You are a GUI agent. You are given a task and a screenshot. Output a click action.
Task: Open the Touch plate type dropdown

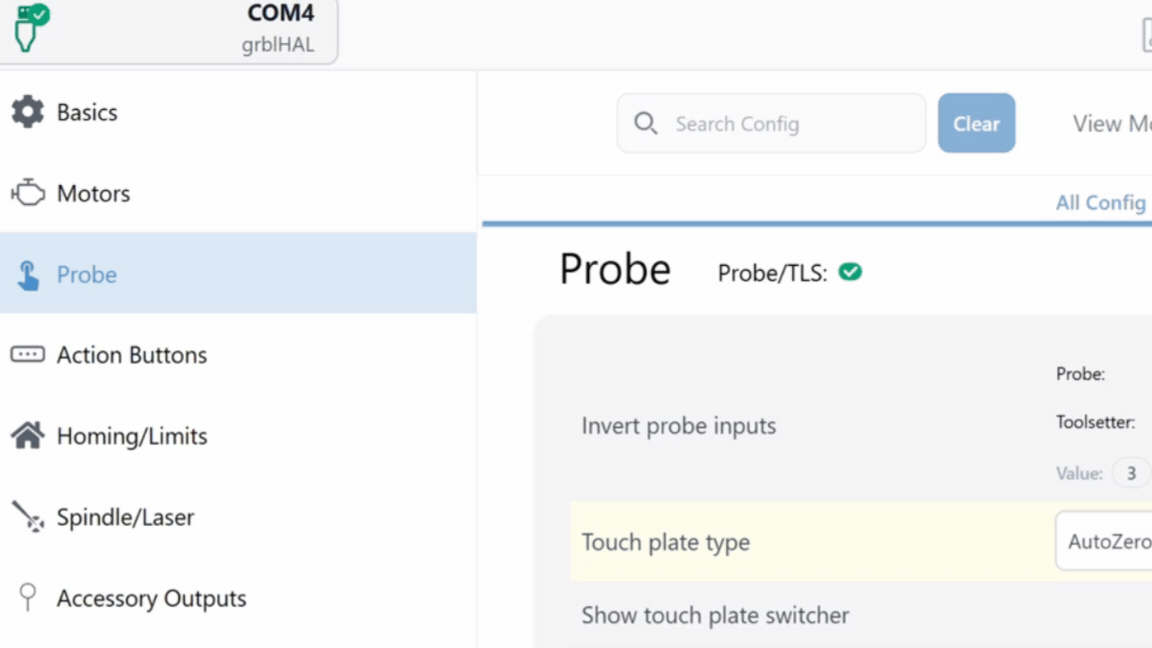[x=1104, y=541]
